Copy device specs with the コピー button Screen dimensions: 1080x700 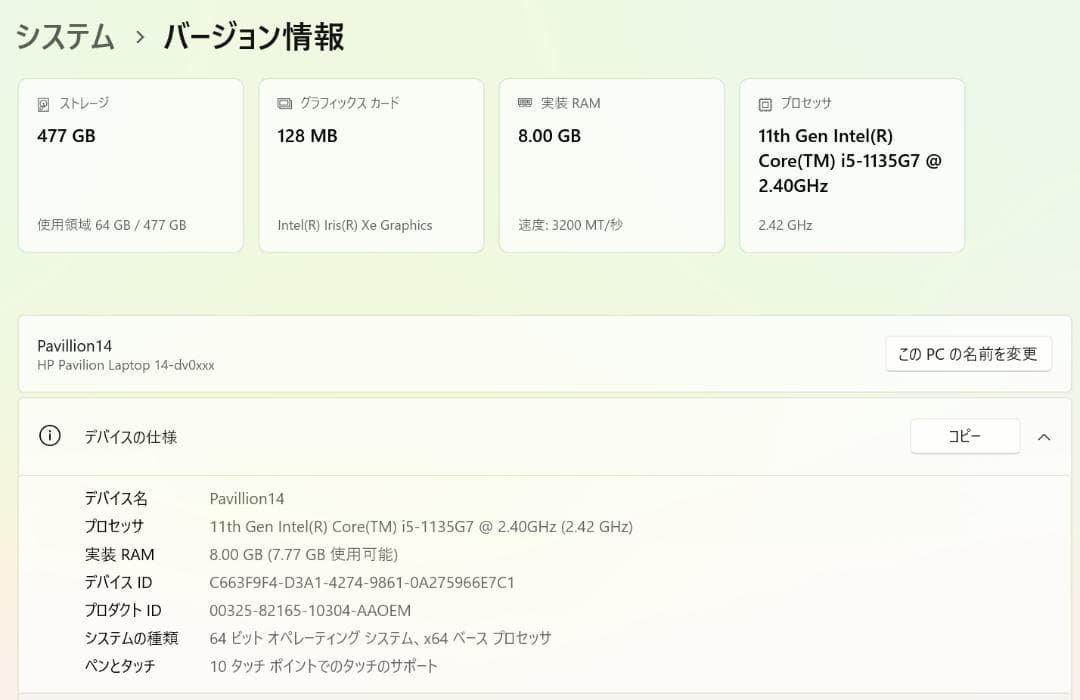click(964, 436)
